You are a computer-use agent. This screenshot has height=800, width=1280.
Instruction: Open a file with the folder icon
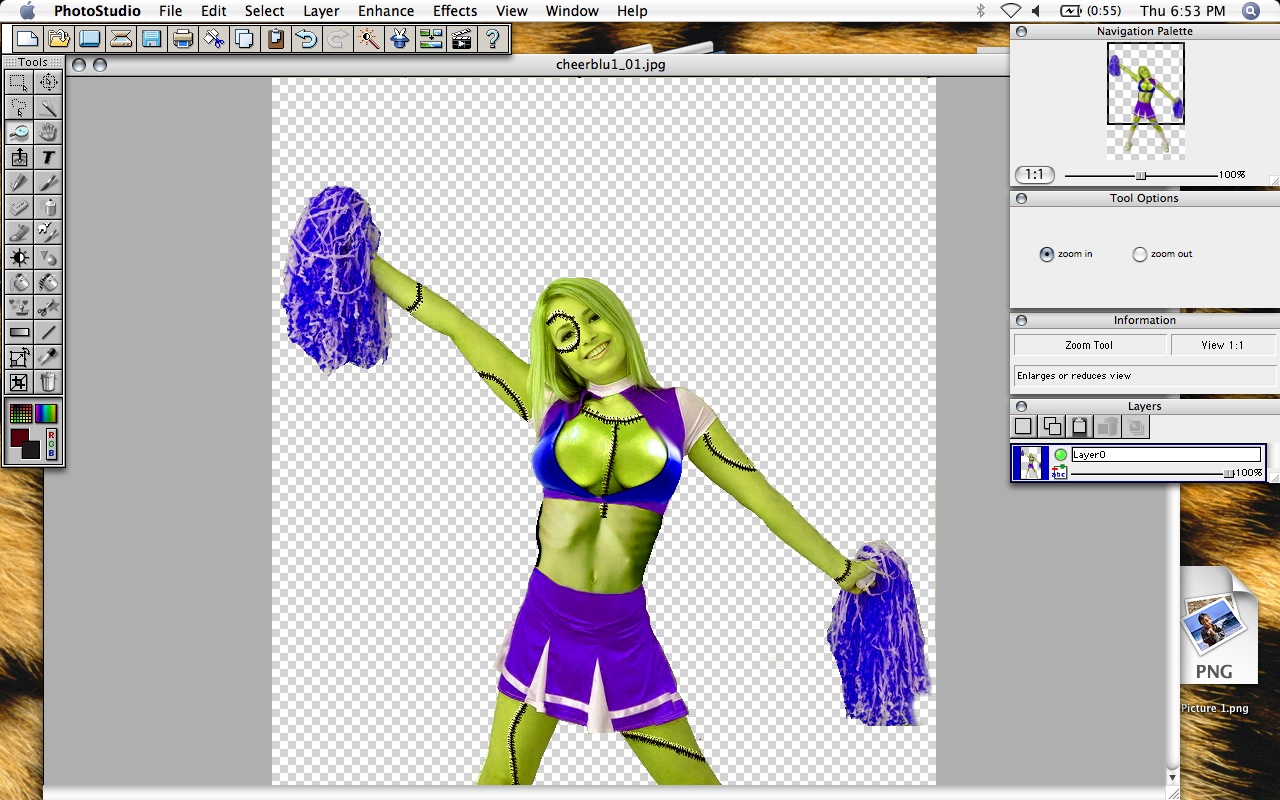click(x=58, y=39)
